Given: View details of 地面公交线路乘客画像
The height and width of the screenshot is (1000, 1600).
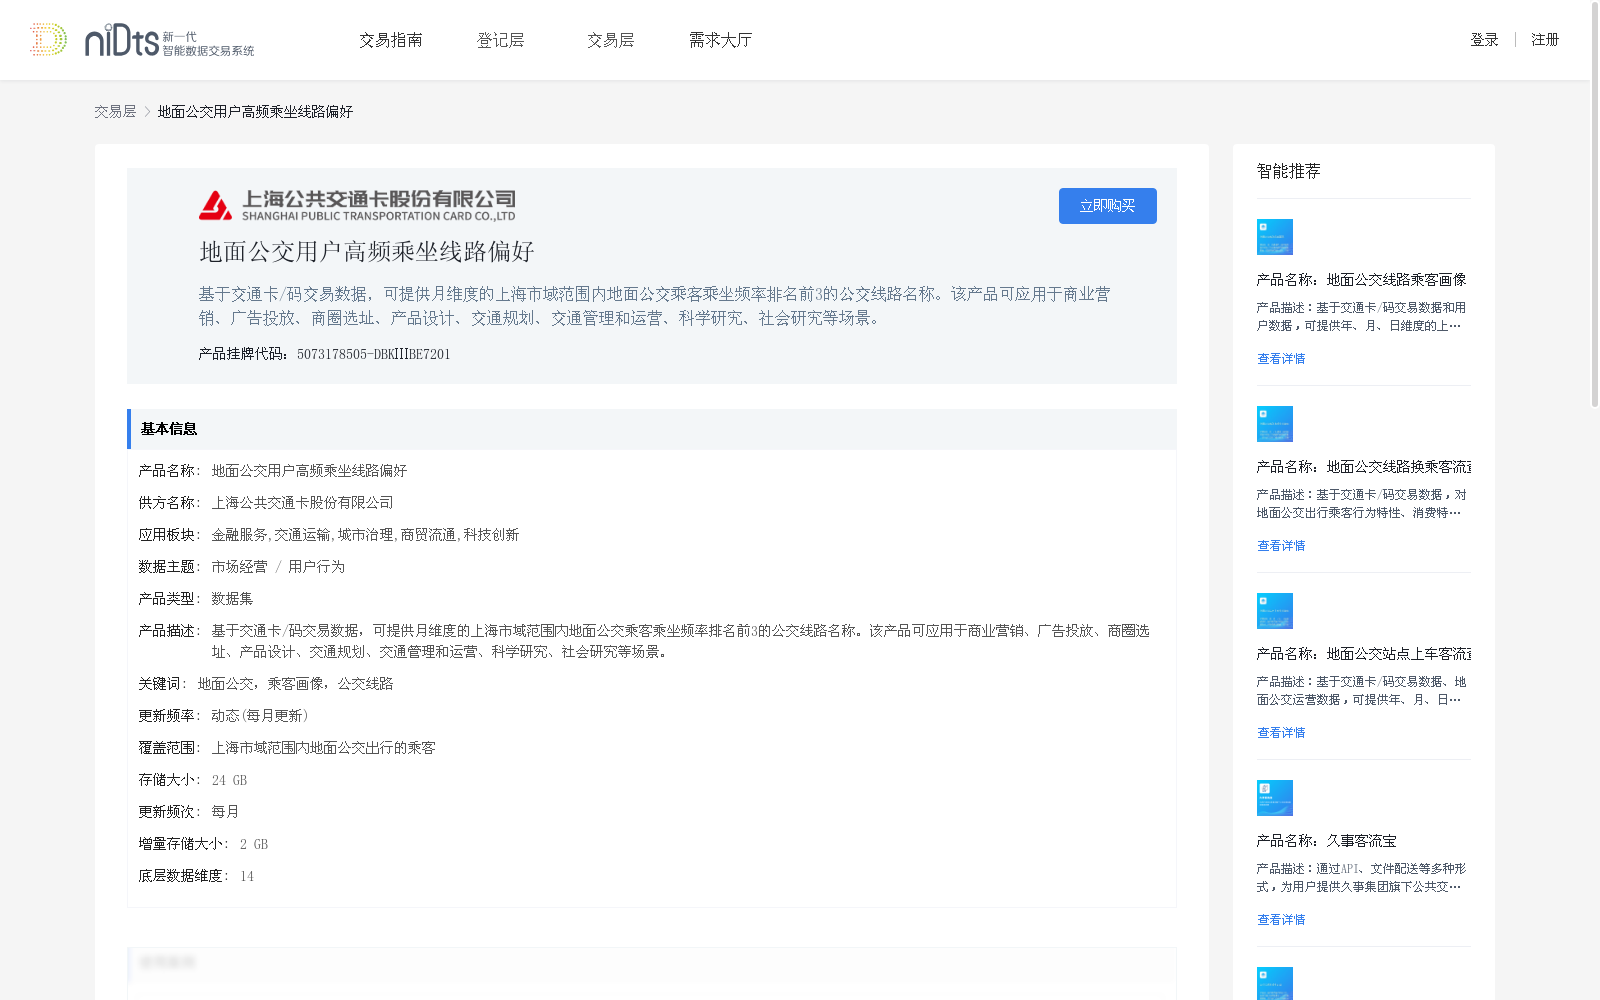Looking at the screenshot, I should point(1281,359).
